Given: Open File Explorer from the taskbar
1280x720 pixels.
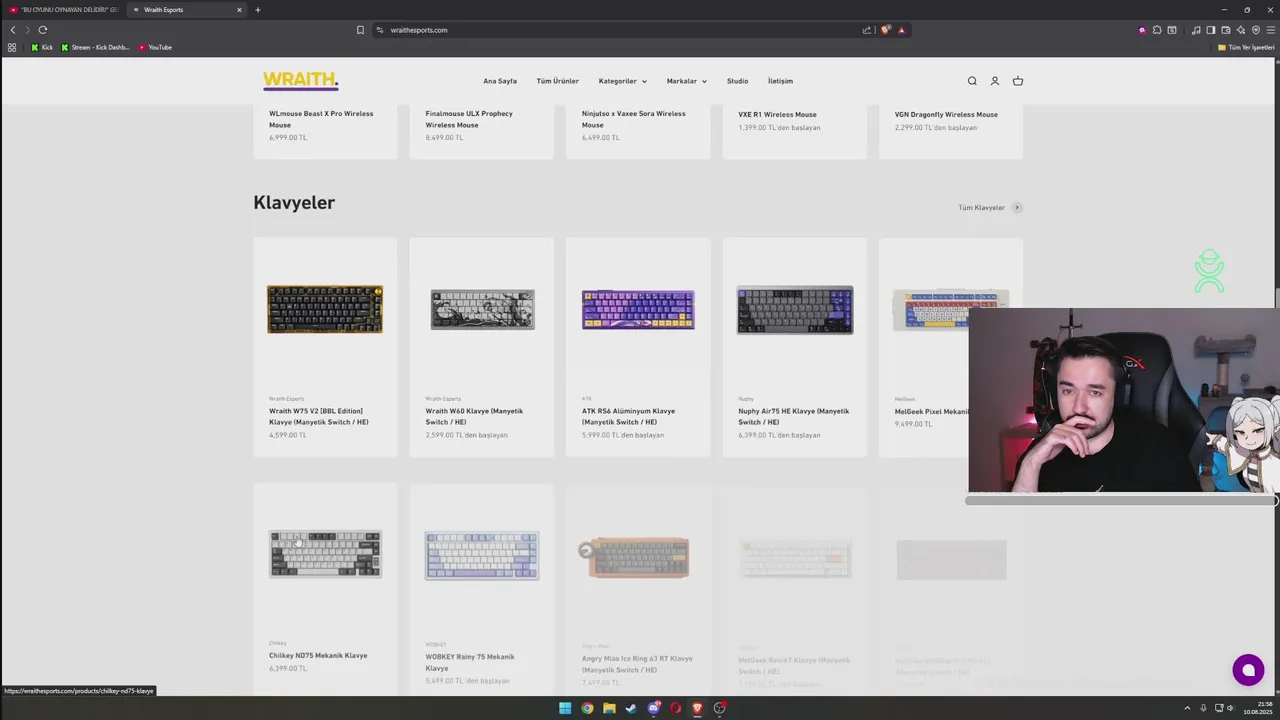Looking at the screenshot, I should click(x=609, y=708).
